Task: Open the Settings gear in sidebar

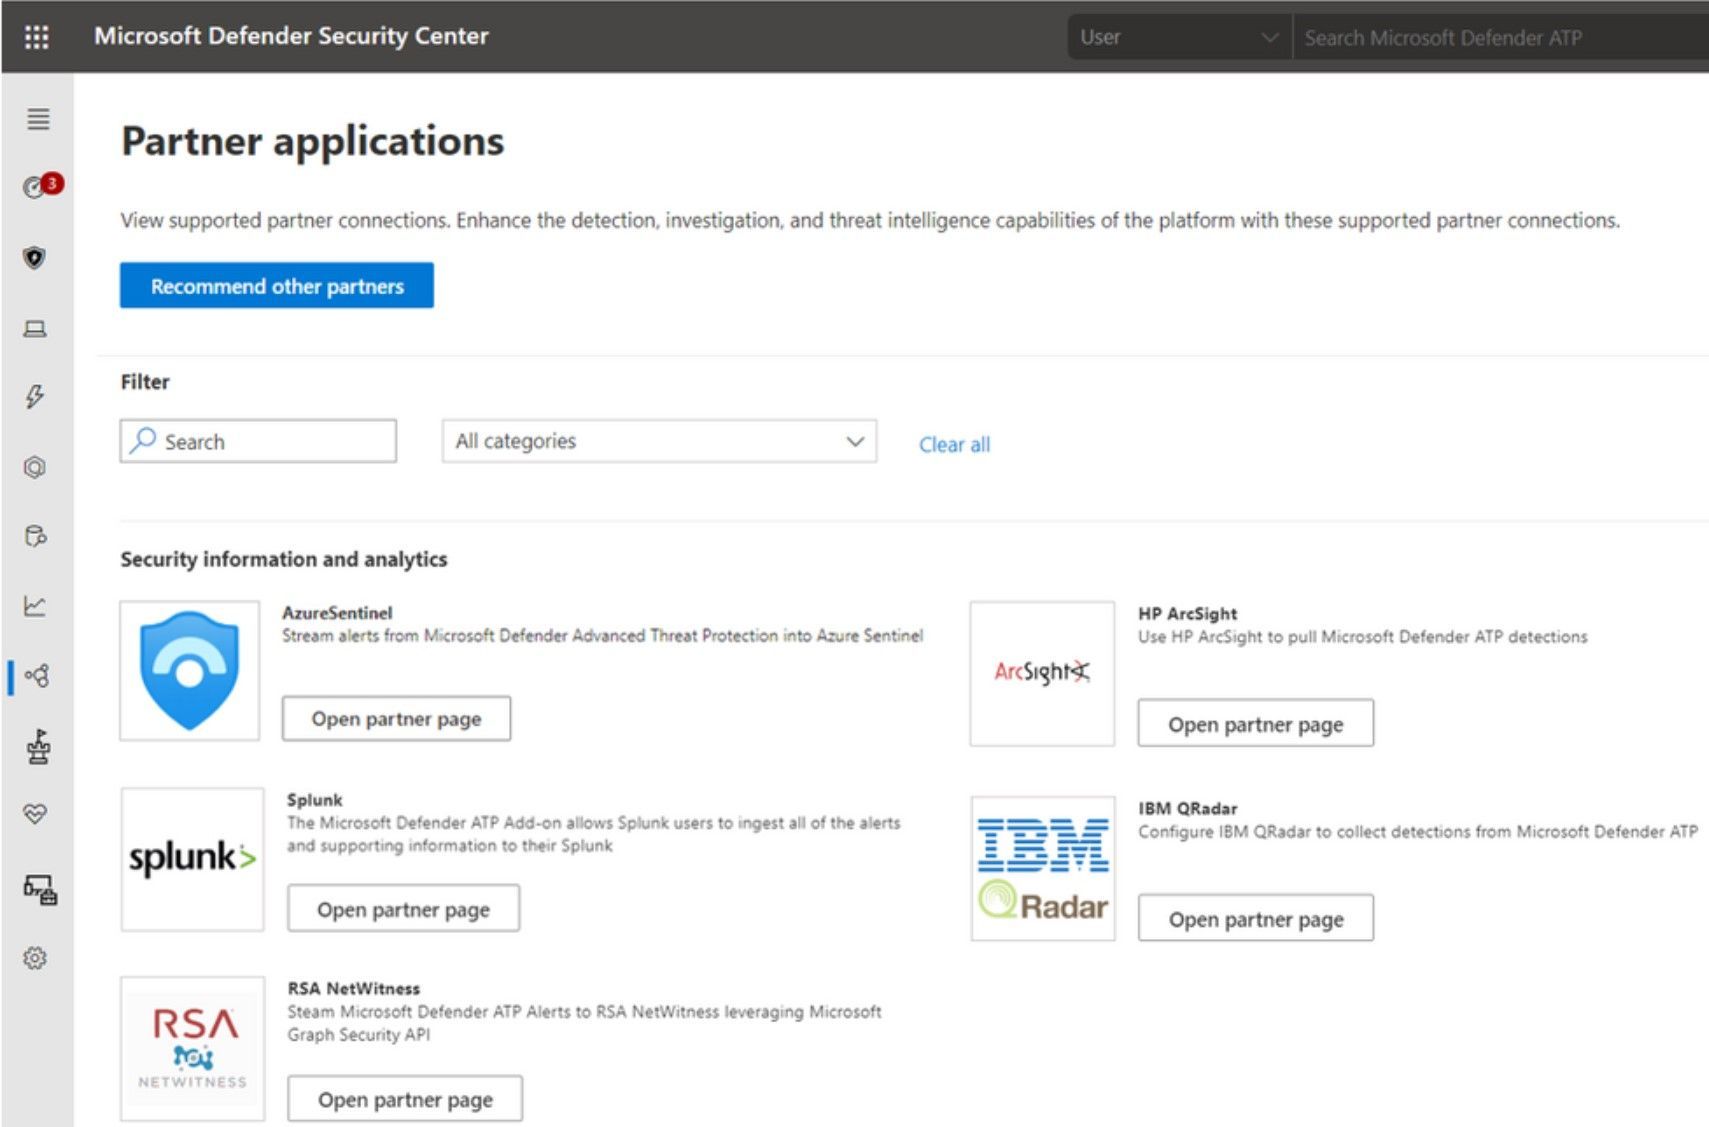Action: tap(36, 958)
